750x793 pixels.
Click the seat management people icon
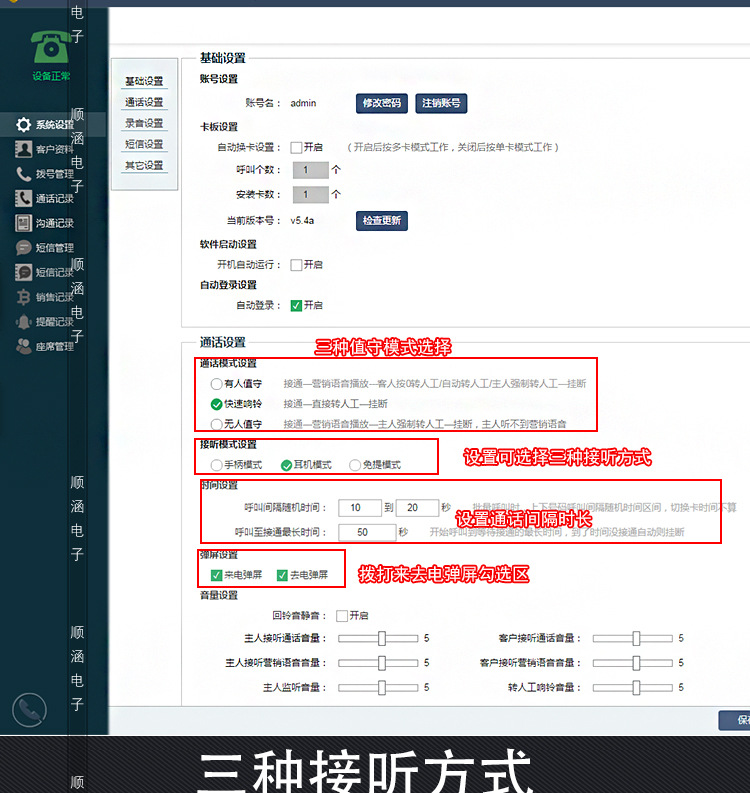[23, 346]
